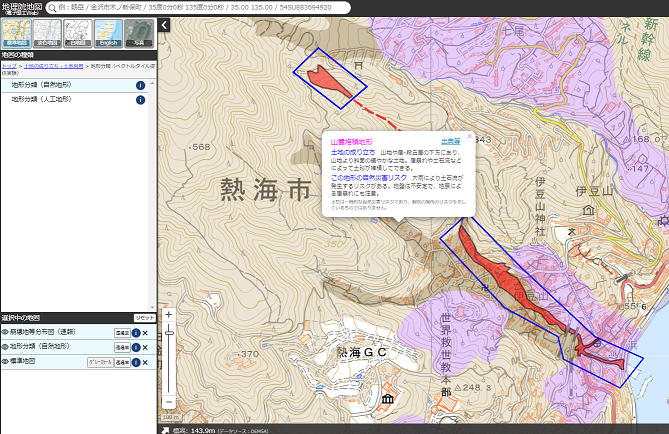The width and height of the screenshot is (669, 434).
Task: Switch to the 淡色地図 basemap thumbnail
Action: click(47, 33)
